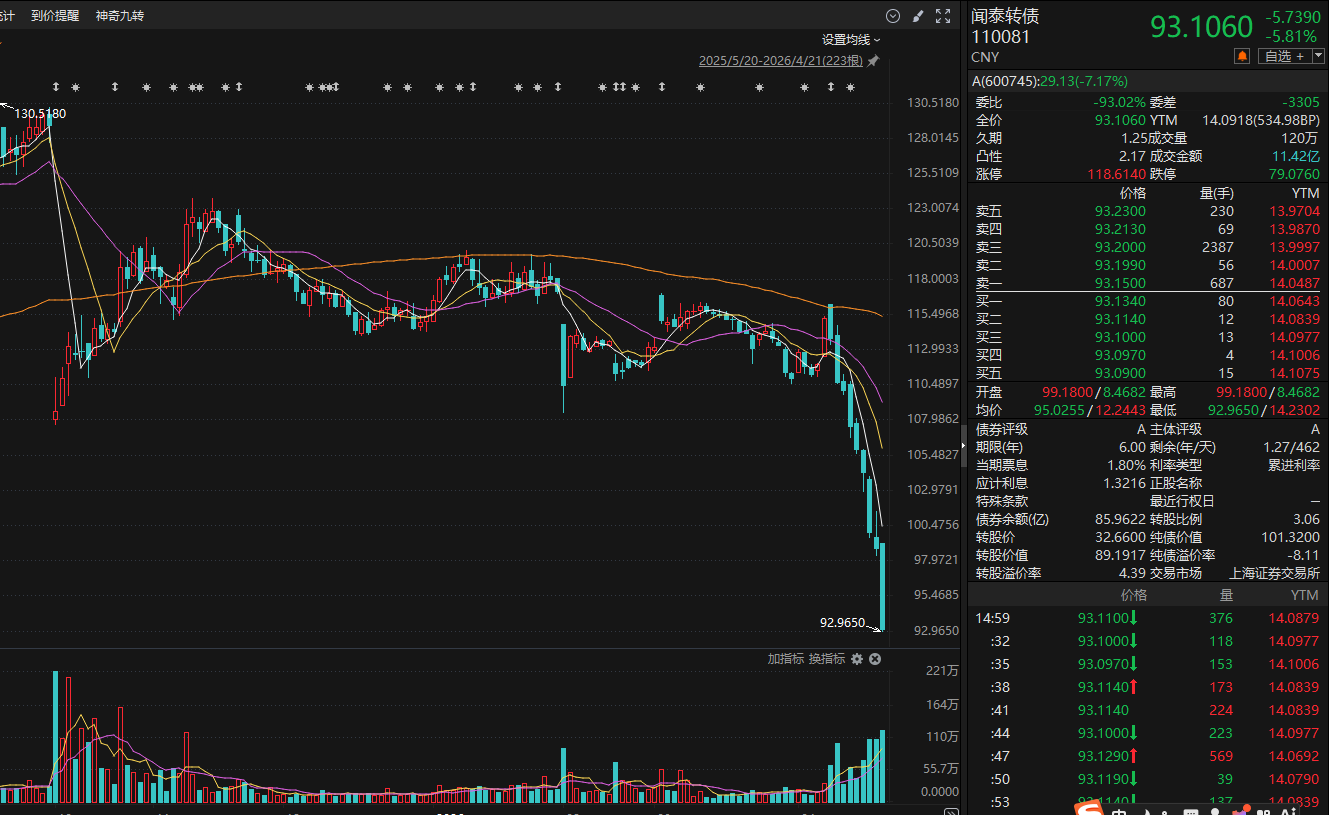
Task: Click the 纯债价值 value 101.3200
Action: tap(1292, 537)
